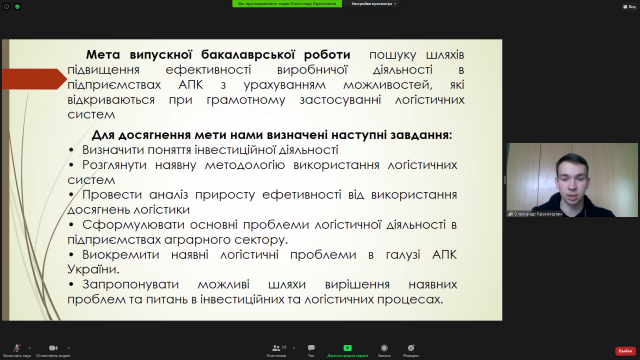
Task: Click the green screen viewing notification bar
Action: point(287,4)
